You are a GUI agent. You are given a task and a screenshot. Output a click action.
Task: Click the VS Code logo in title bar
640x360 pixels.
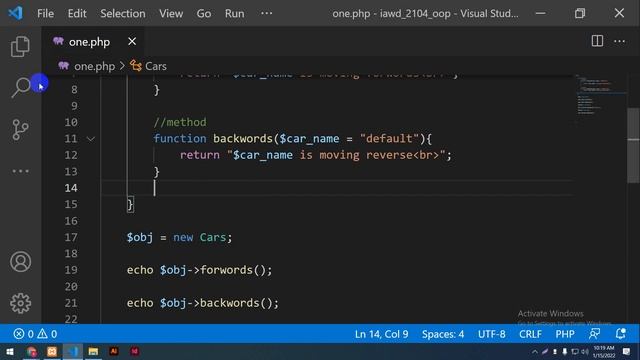coord(16,13)
